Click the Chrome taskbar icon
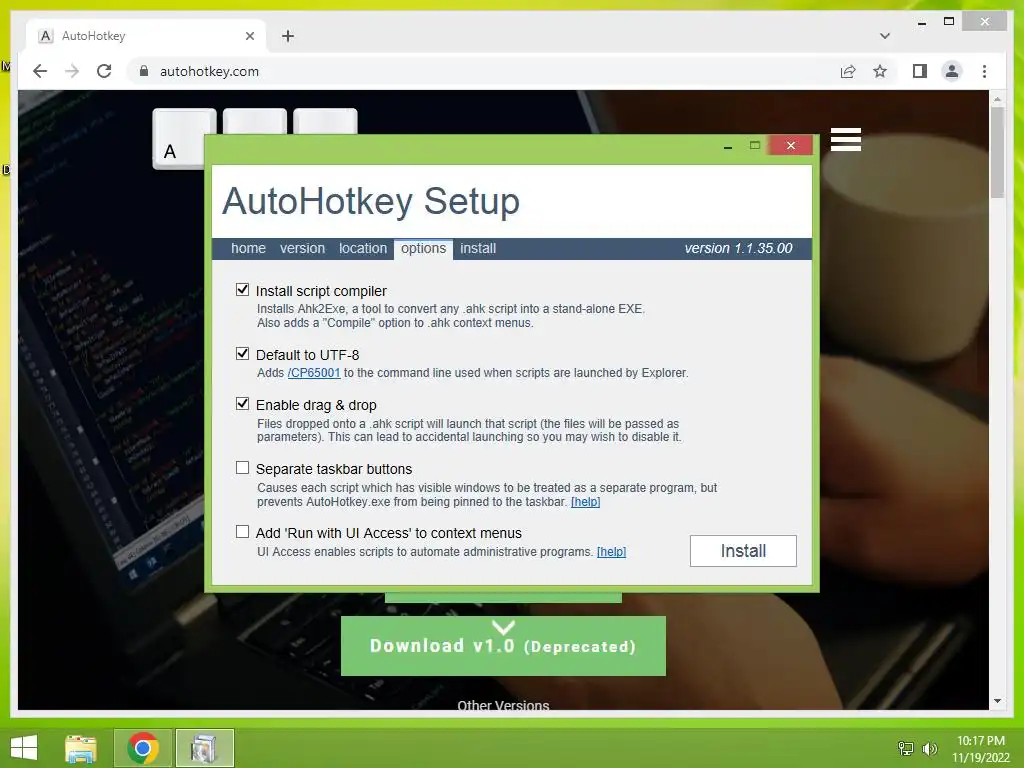The width and height of the screenshot is (1024, 768). click(x=143, y=748)
